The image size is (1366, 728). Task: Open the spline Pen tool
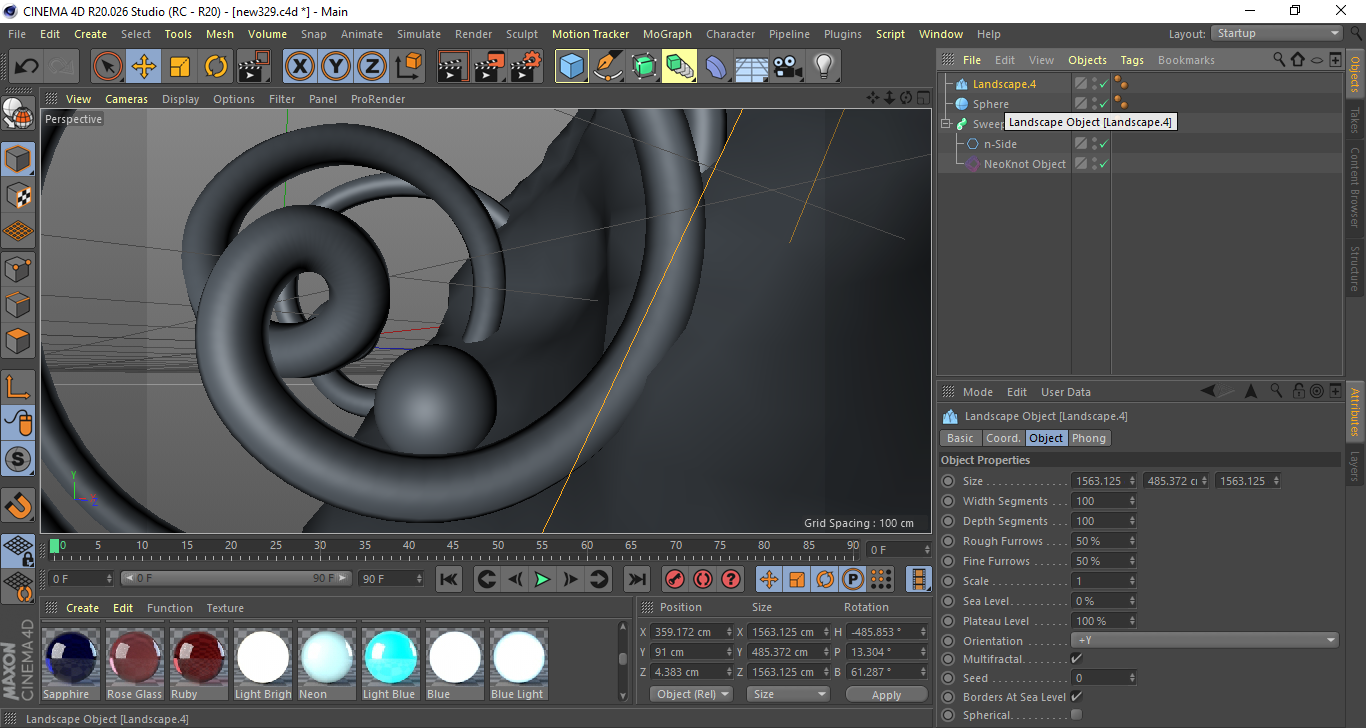(x=608, y=67)
